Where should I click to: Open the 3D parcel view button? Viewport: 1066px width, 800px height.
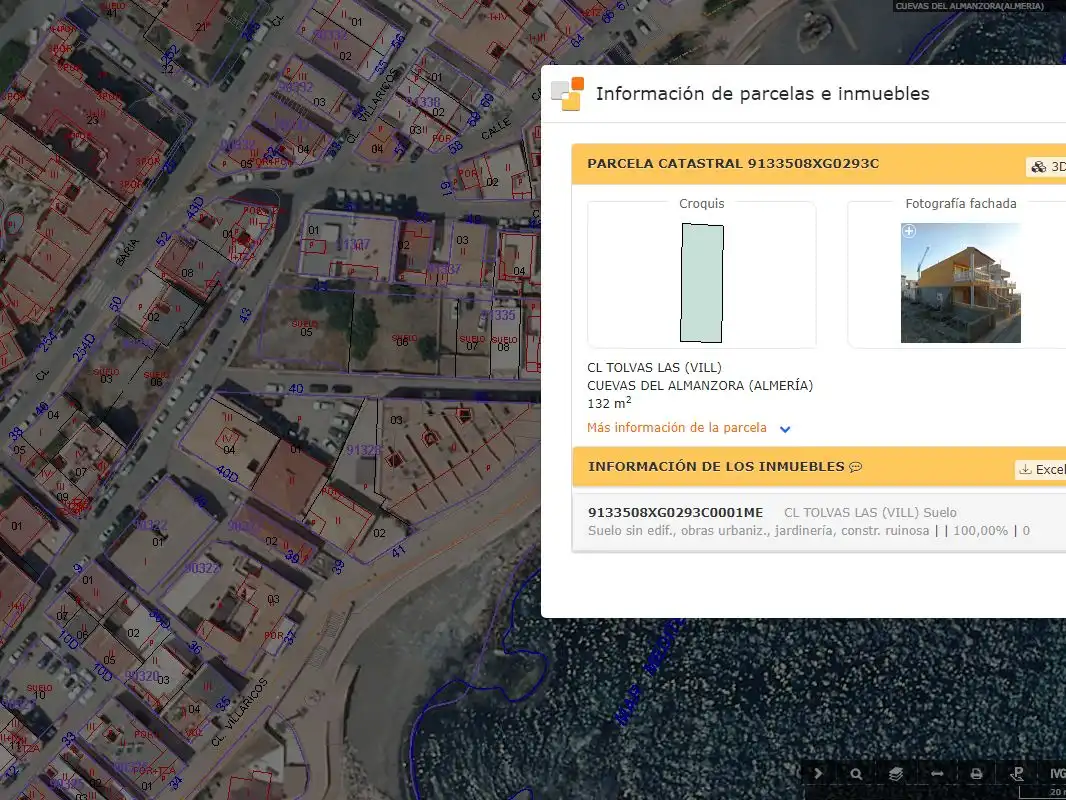click(1046, 167)
